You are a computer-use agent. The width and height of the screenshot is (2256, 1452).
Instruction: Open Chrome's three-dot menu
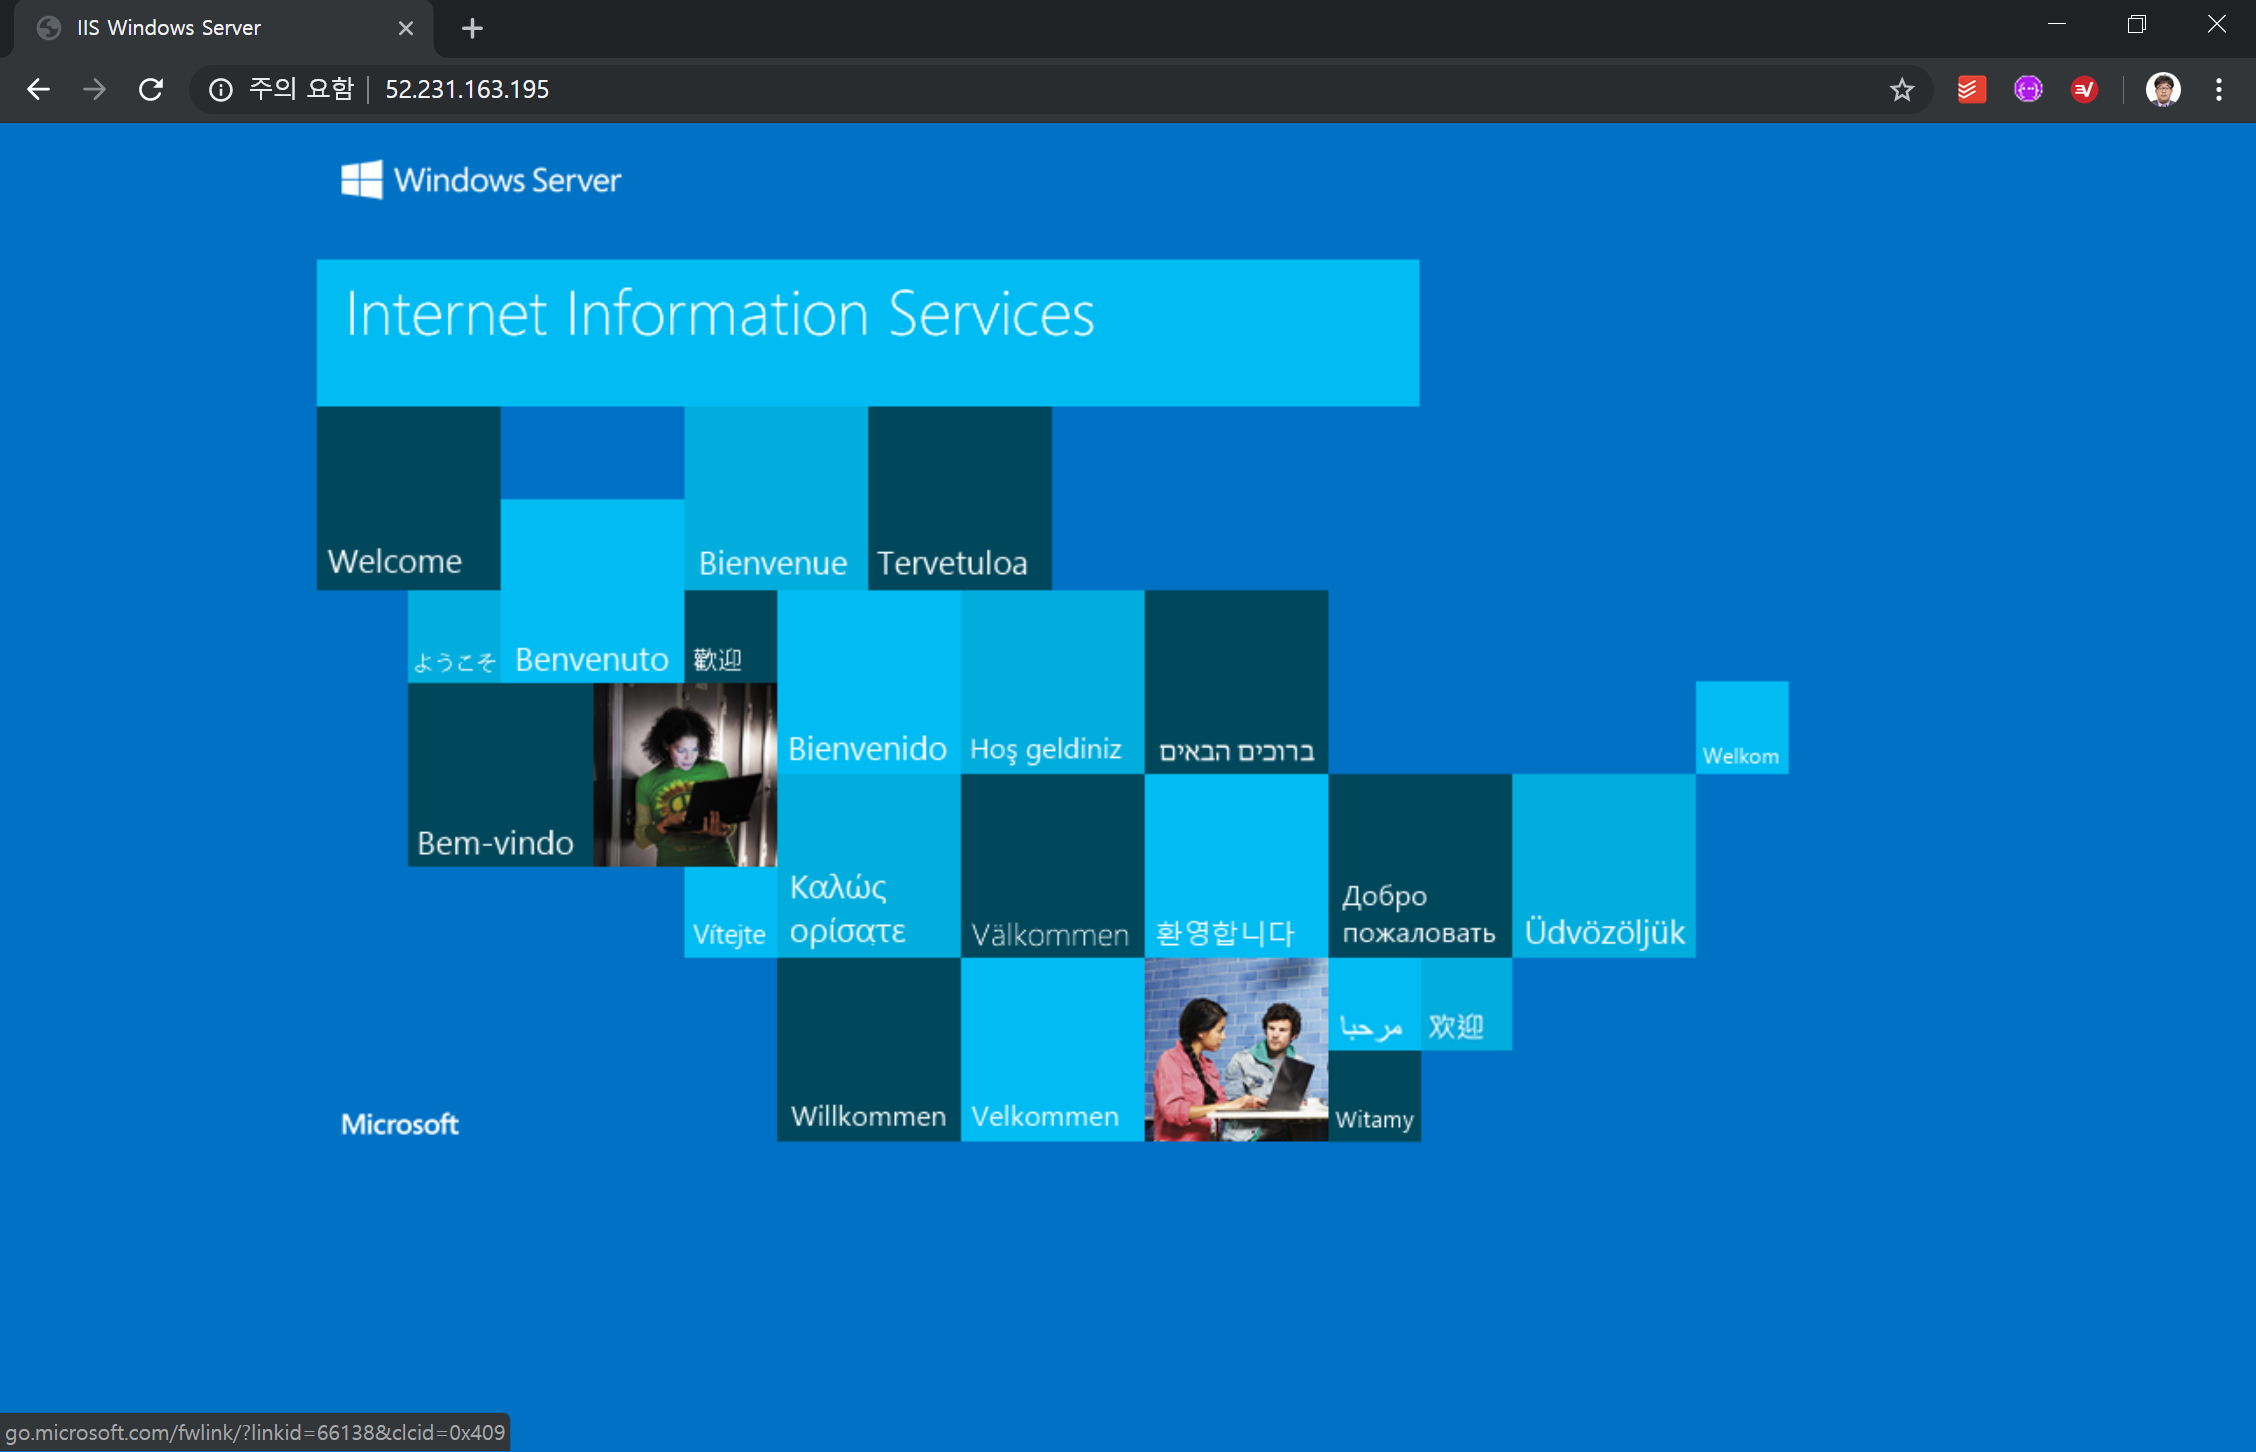point(2218,90)
